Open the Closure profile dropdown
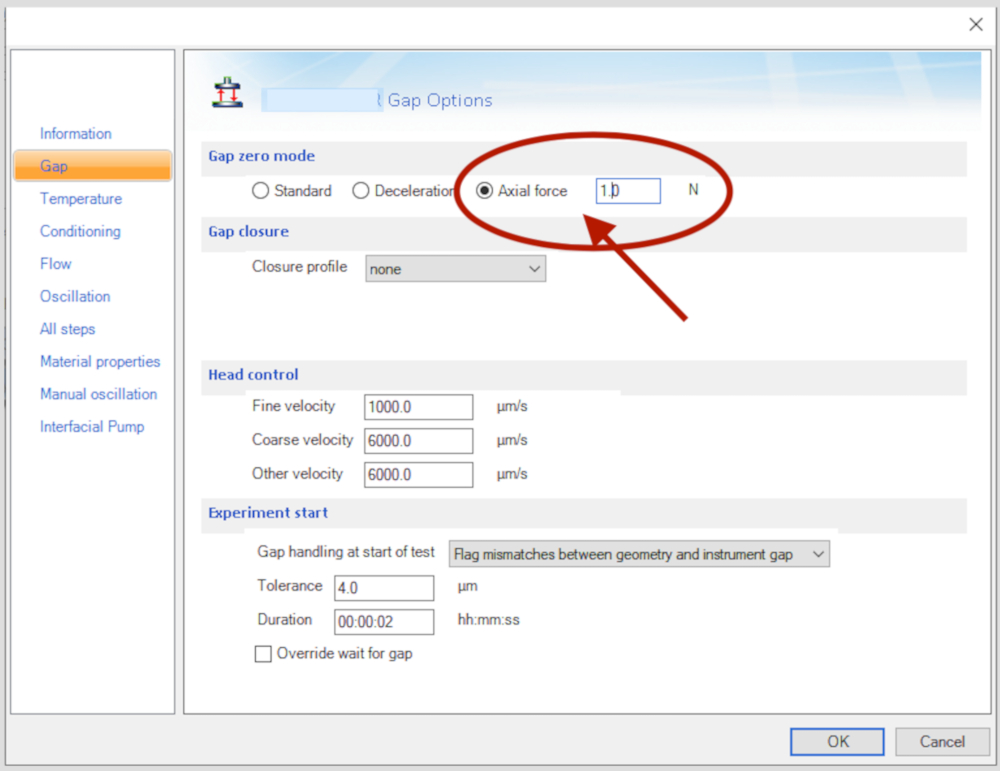This screenshot has width=1000, height=771. (455, 269)
